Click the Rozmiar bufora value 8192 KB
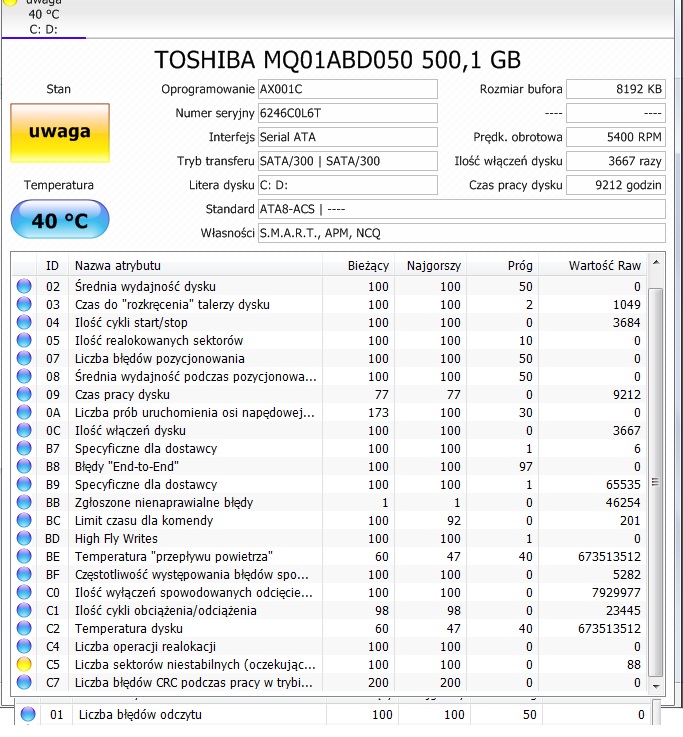Screen dimensions: 683x737 pyautogui.click(x=616, y=89)
